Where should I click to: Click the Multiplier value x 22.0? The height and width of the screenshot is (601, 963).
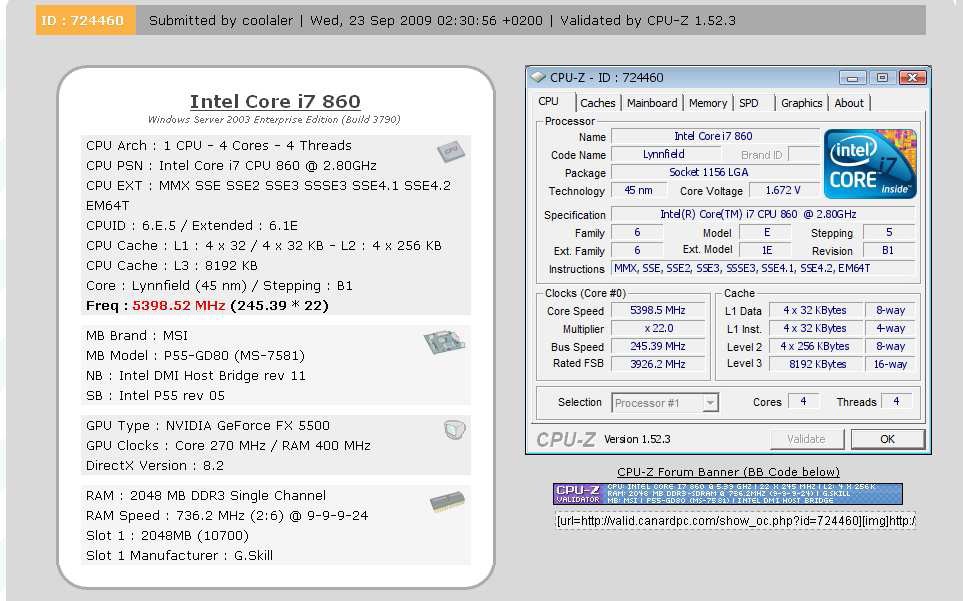tap(658, 328)
